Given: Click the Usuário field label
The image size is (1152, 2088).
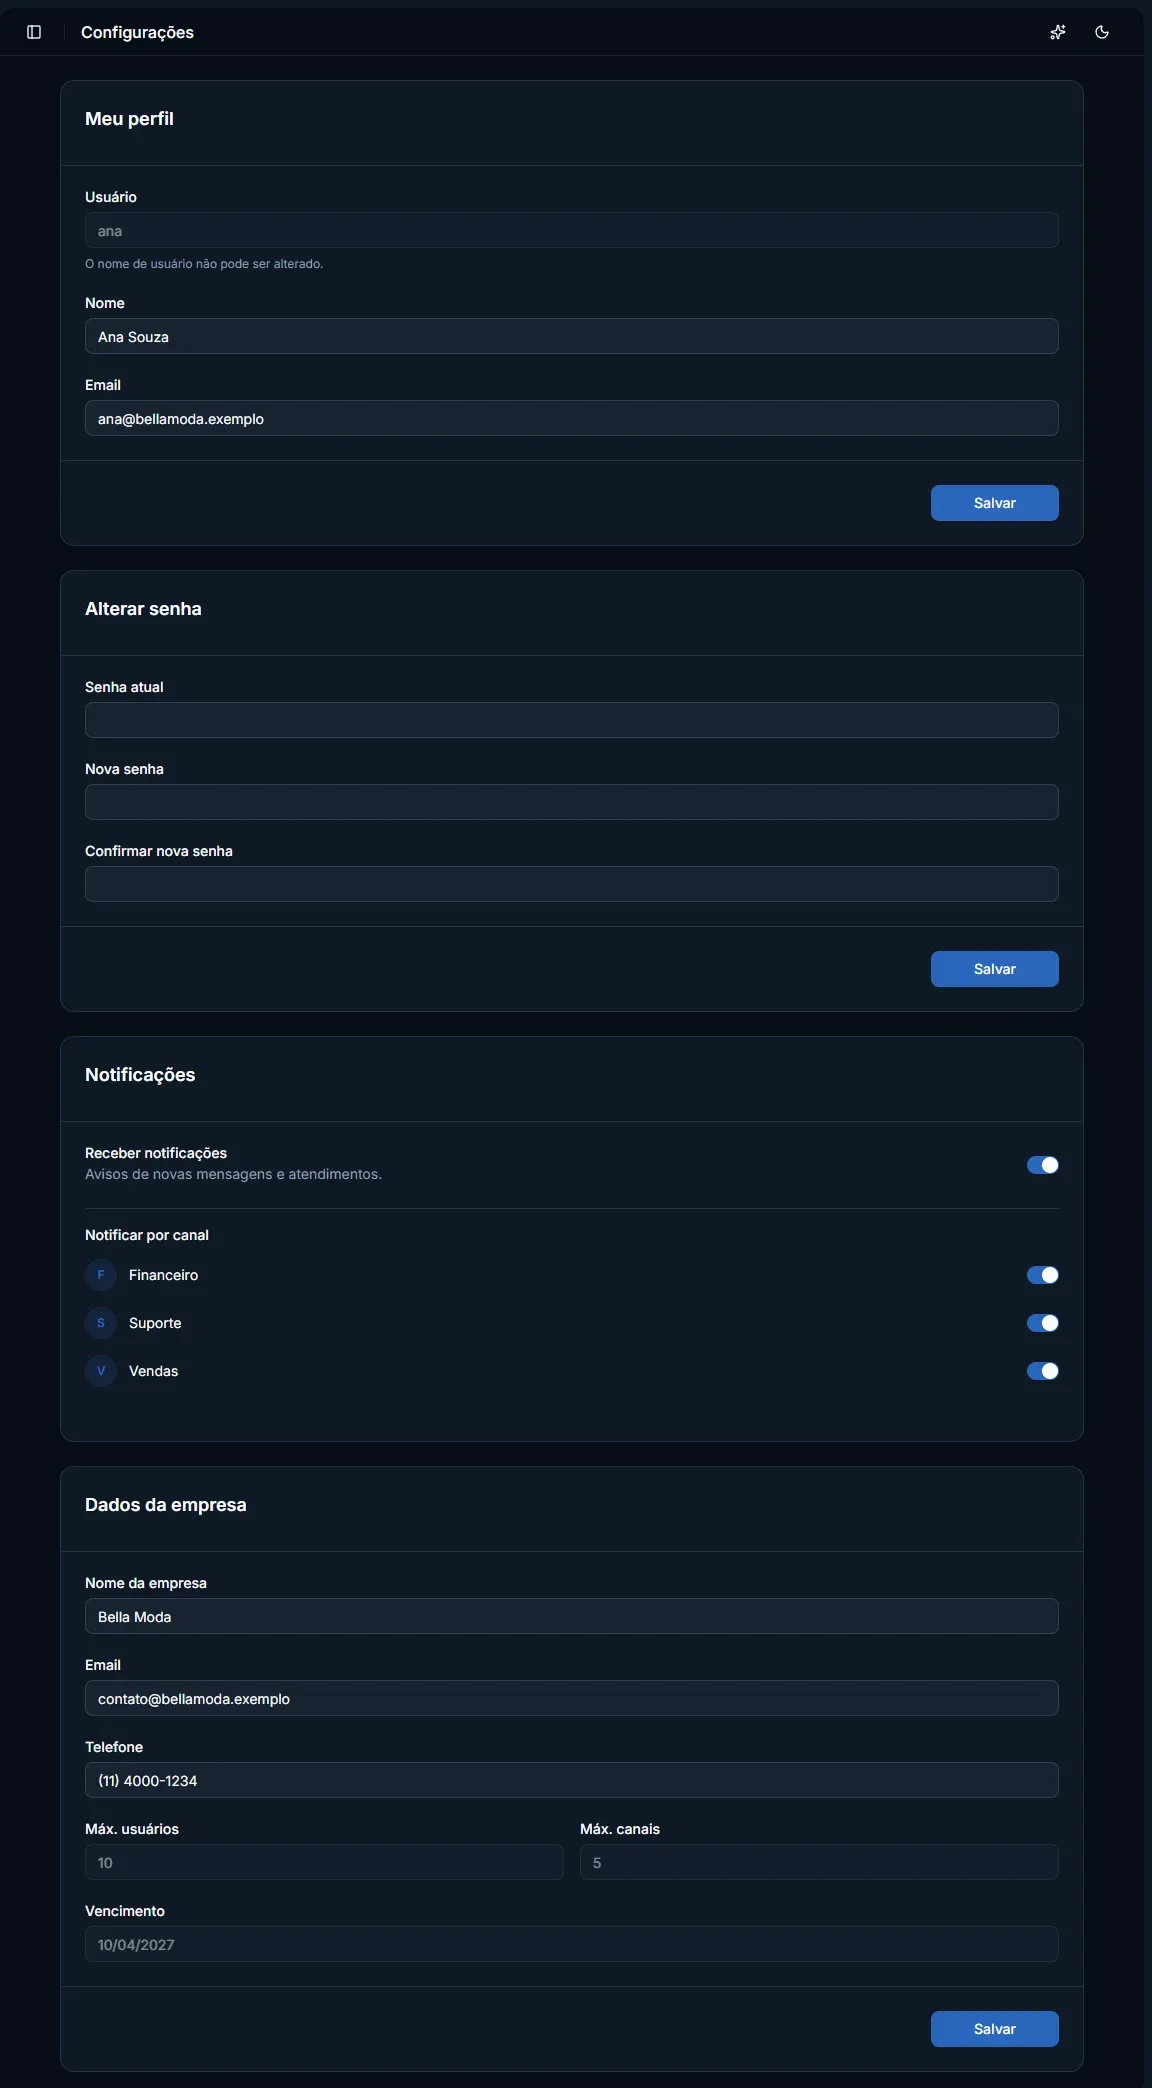Looking at the screenshot, I should tap(111, 197).
